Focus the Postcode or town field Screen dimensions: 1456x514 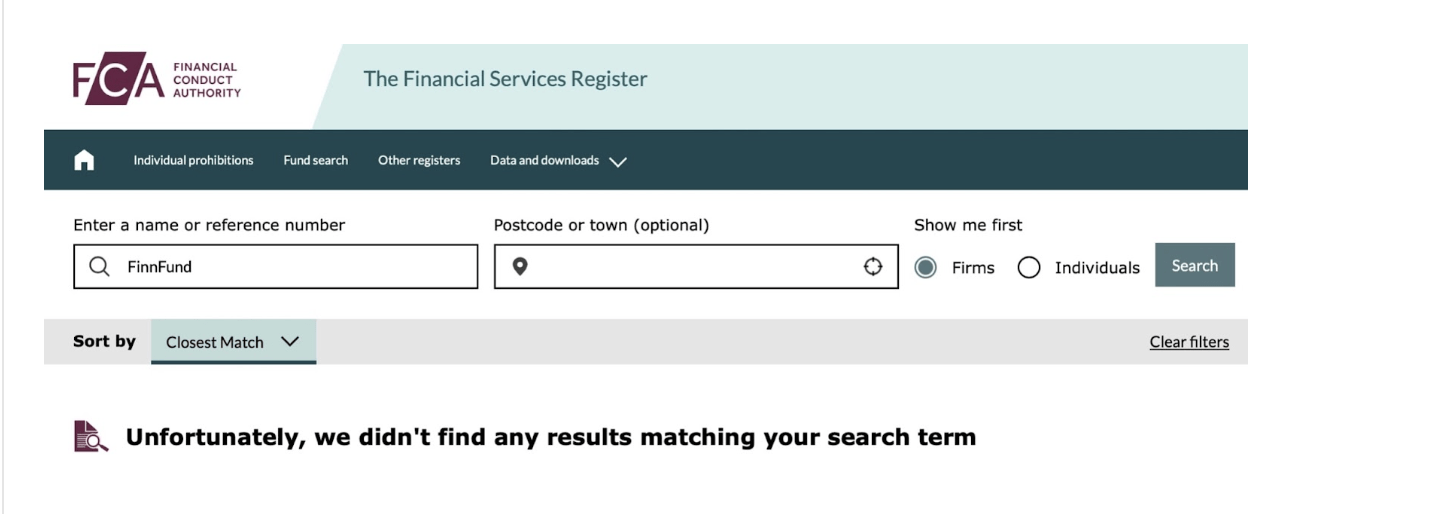[x=696, y=267]
